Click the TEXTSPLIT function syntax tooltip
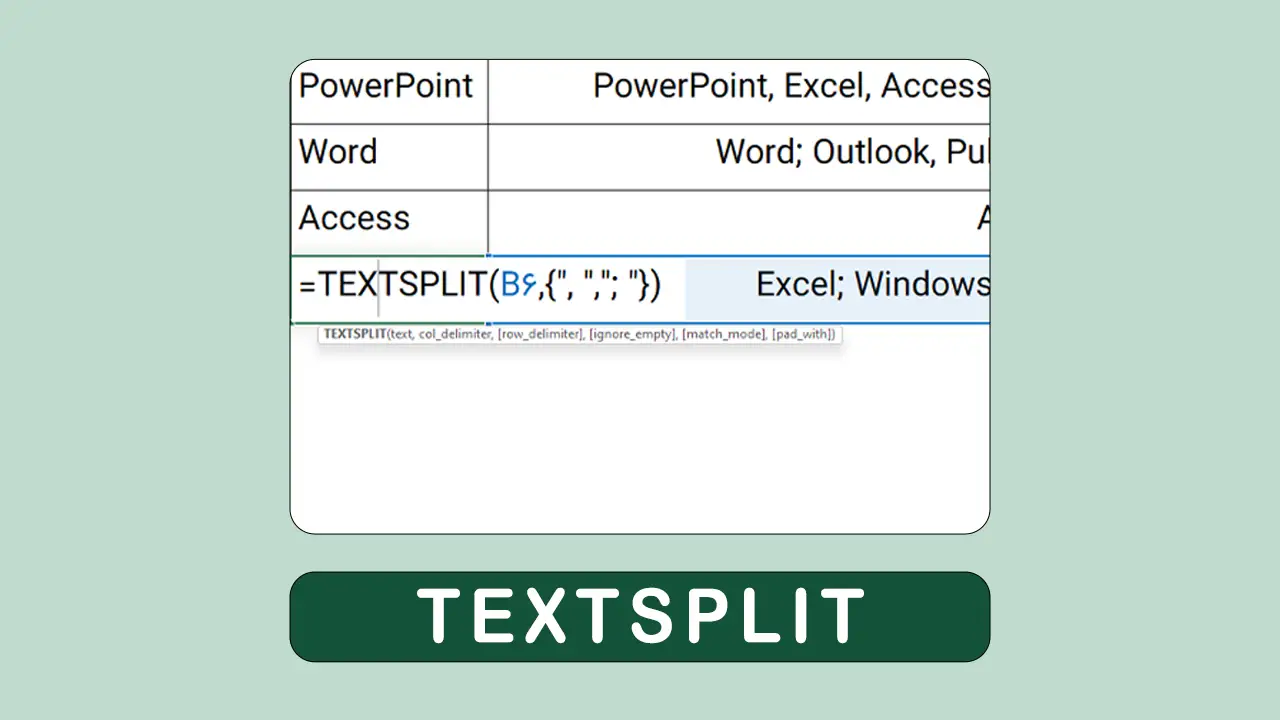This screenshot has width=1280, height=720. pyautogui.click(x=580, y=334)
